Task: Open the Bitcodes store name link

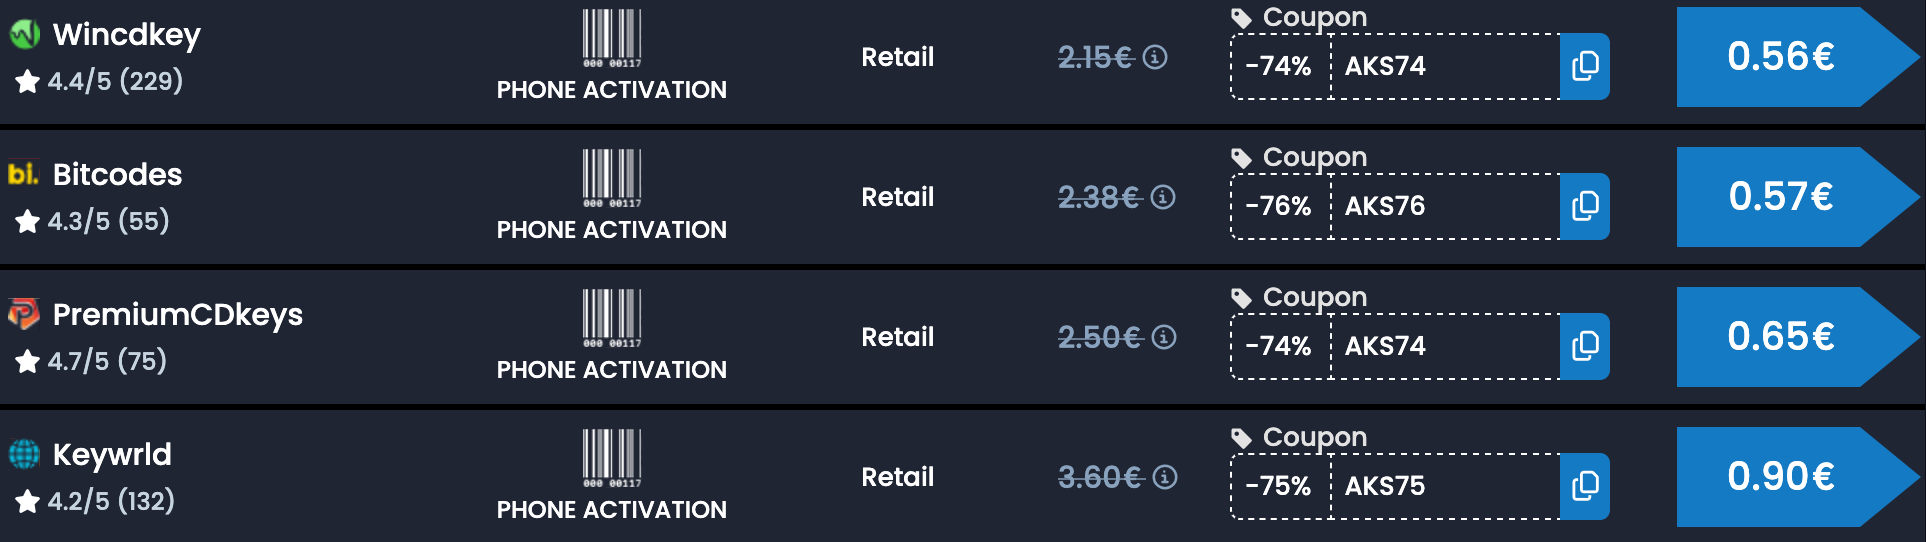Action: [x=117, y=175]
